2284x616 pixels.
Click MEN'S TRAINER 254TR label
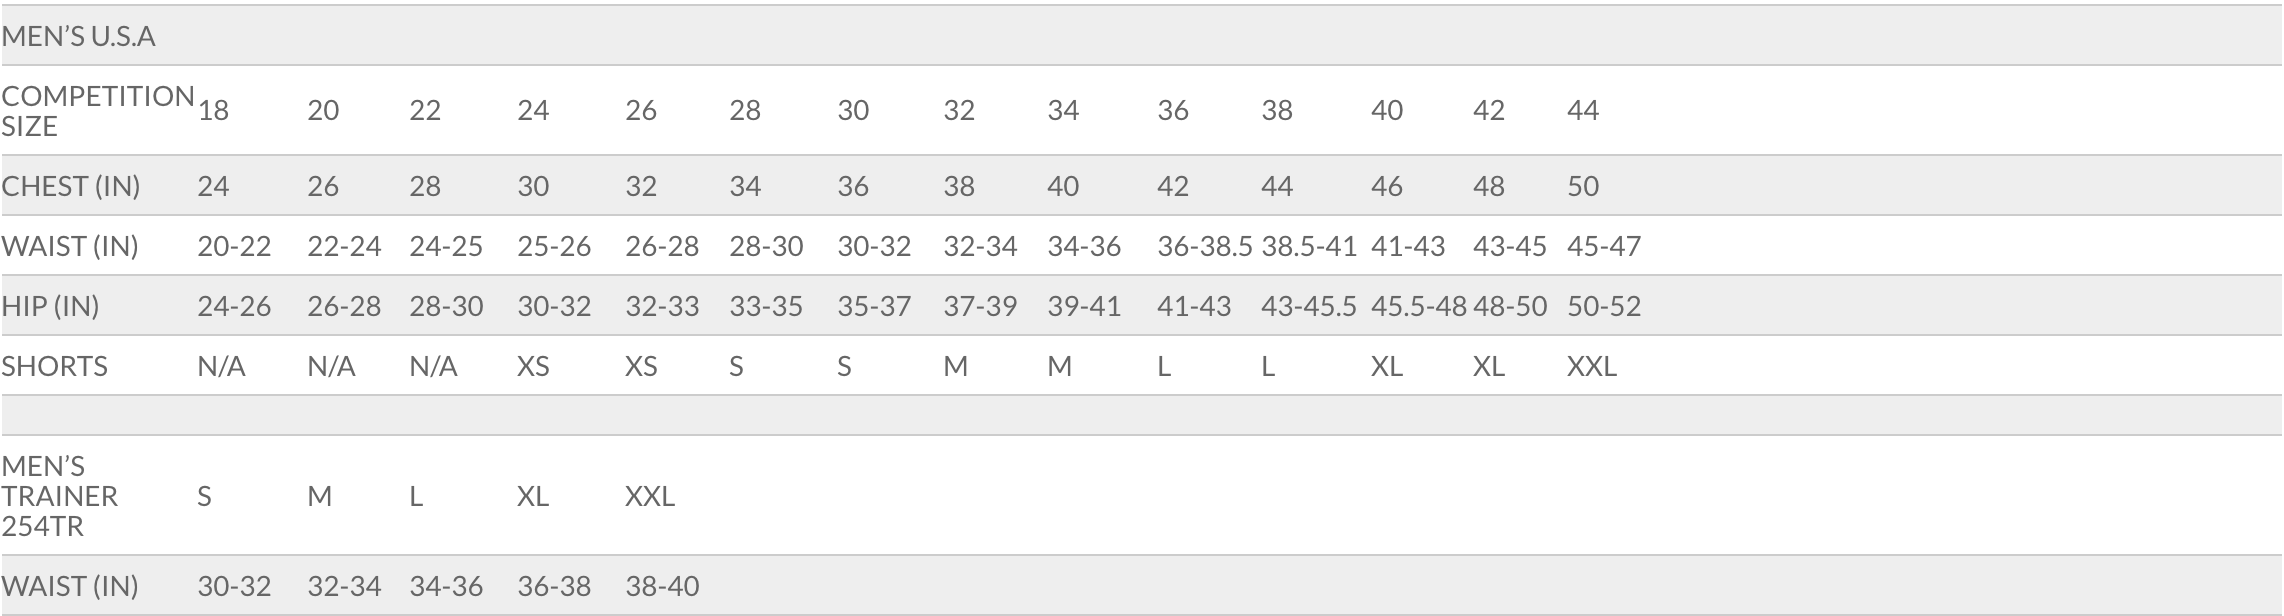point(60,496)
